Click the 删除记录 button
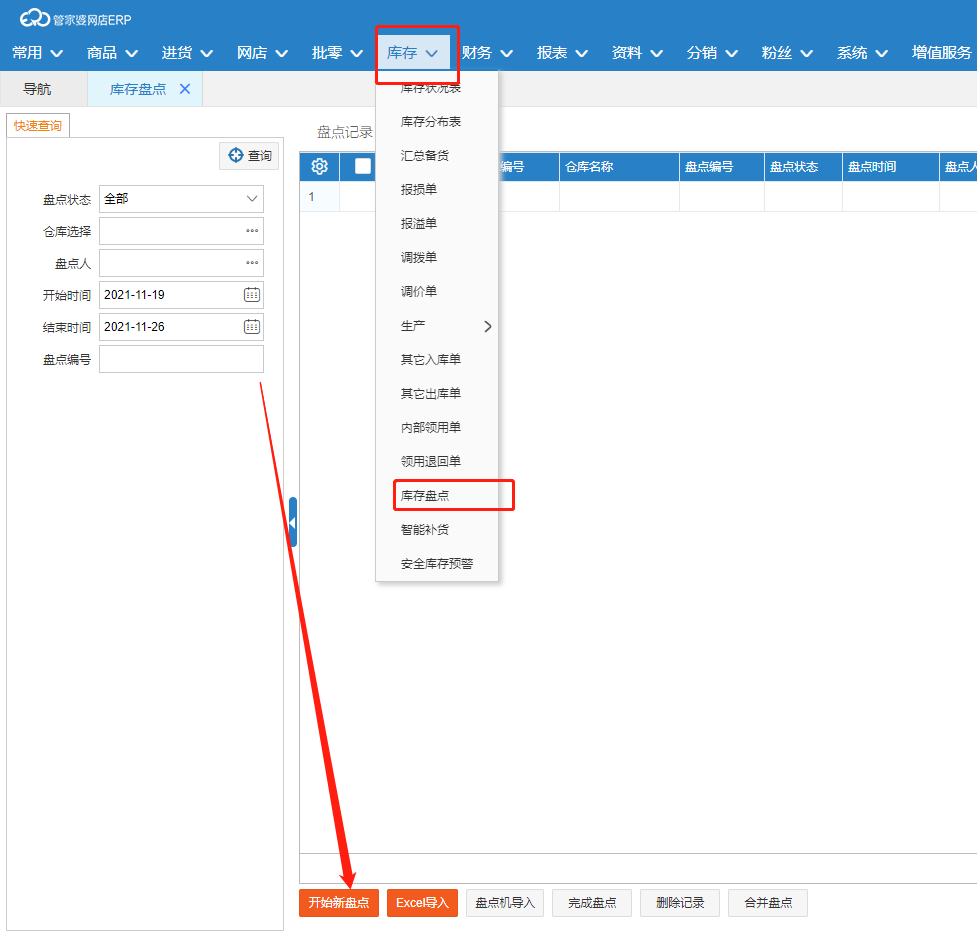977x937 pixels. pyautogui.click(x=680, y=903)
